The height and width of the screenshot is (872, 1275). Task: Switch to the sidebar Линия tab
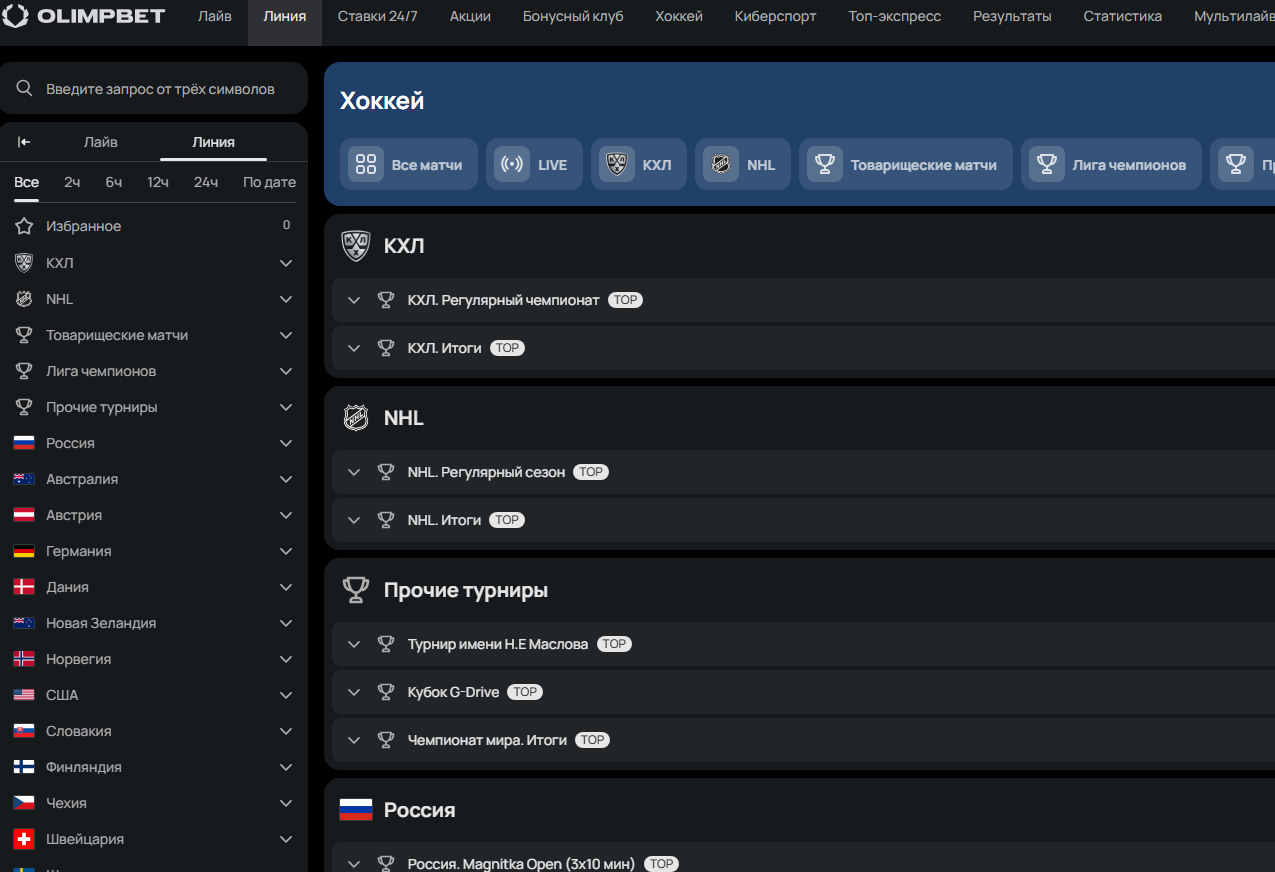click(213, 142)
